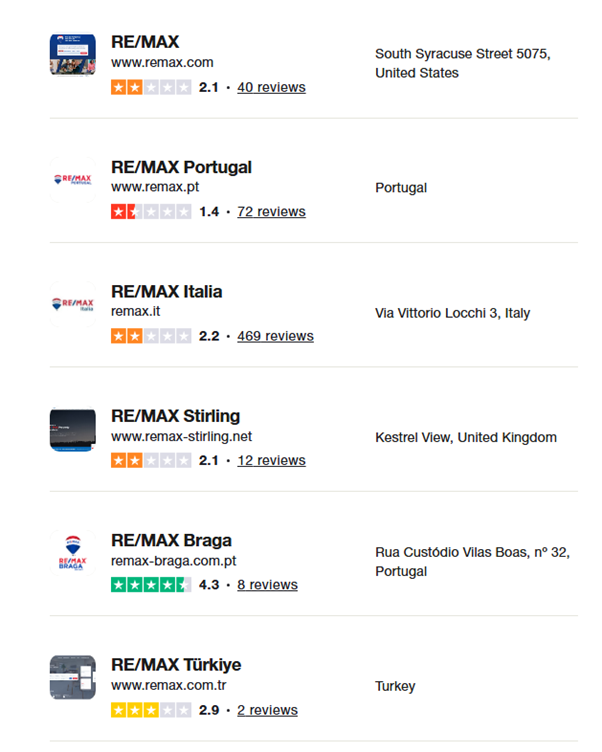Select the RE/MAX Italia heading
Screen dimensions: 602x752
[166, 291]
